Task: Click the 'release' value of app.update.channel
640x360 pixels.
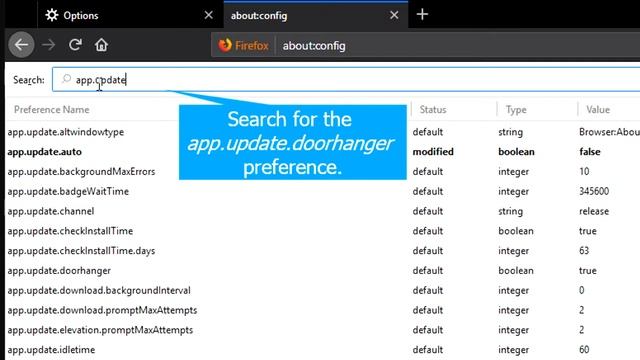Action: tap(593, 211)
